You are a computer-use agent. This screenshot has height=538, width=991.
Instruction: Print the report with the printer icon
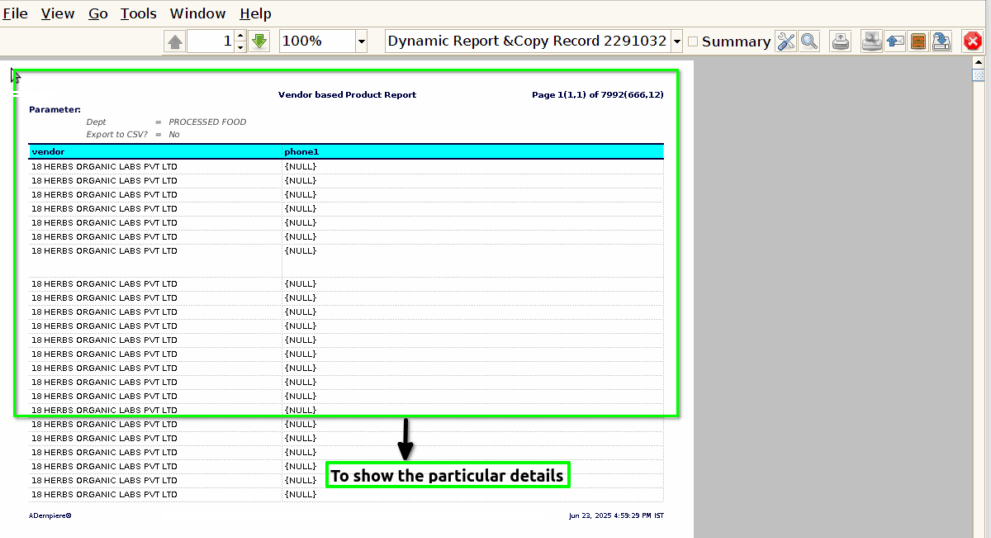click(x=840, y=42)
